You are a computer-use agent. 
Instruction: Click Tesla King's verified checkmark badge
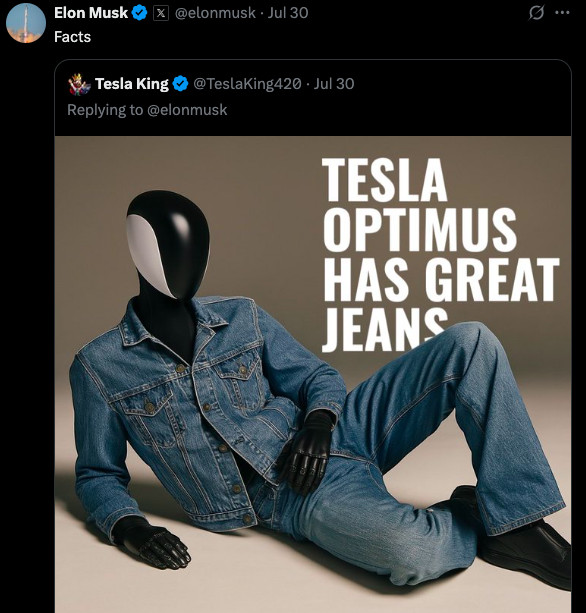point(180,84)
